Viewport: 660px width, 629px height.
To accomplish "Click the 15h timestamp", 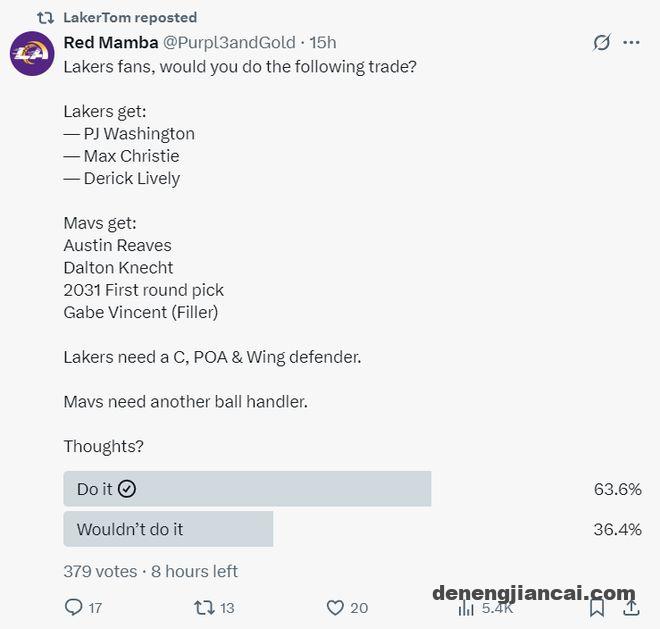I will pyautogui.click(x=323, y=42).
